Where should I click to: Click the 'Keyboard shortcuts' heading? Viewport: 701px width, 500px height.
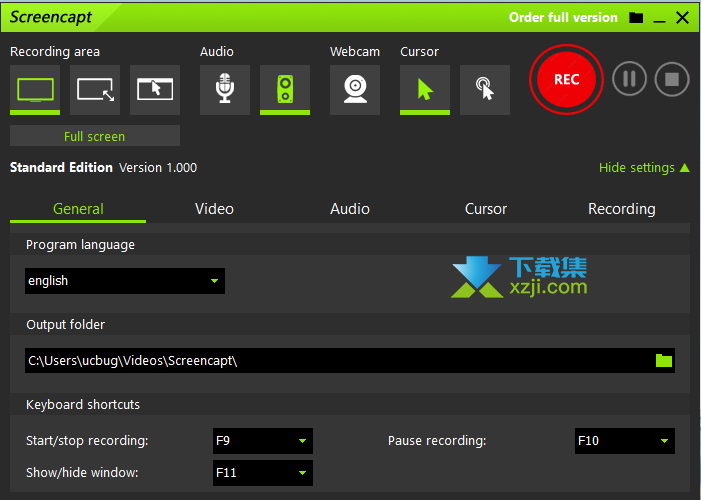tap(83, 405)
